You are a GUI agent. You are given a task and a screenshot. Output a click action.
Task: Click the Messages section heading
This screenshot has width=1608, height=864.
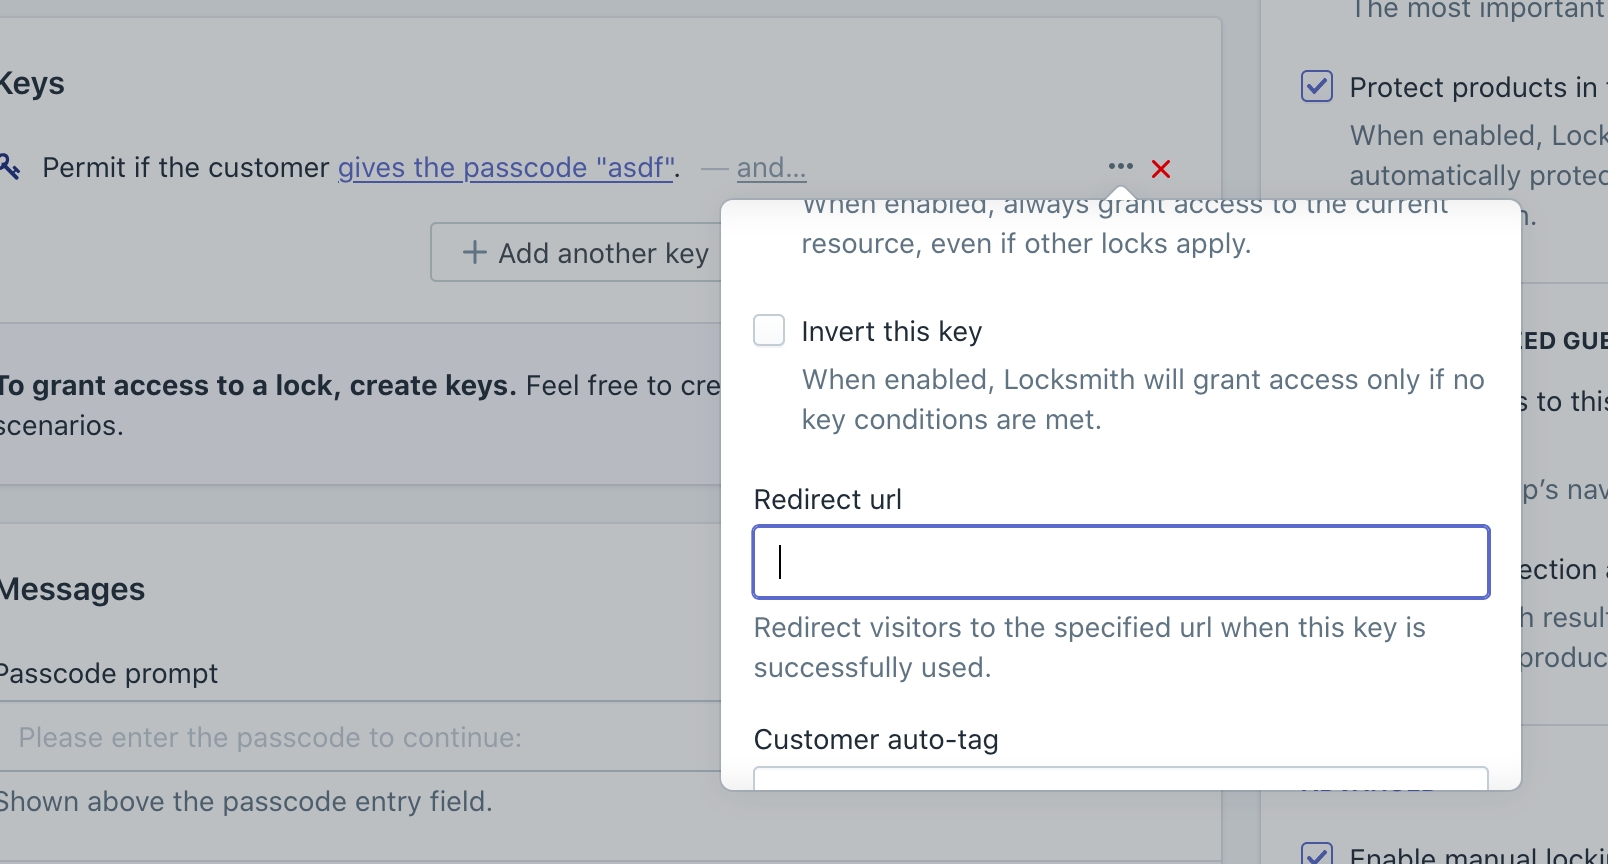coord(72,589)
